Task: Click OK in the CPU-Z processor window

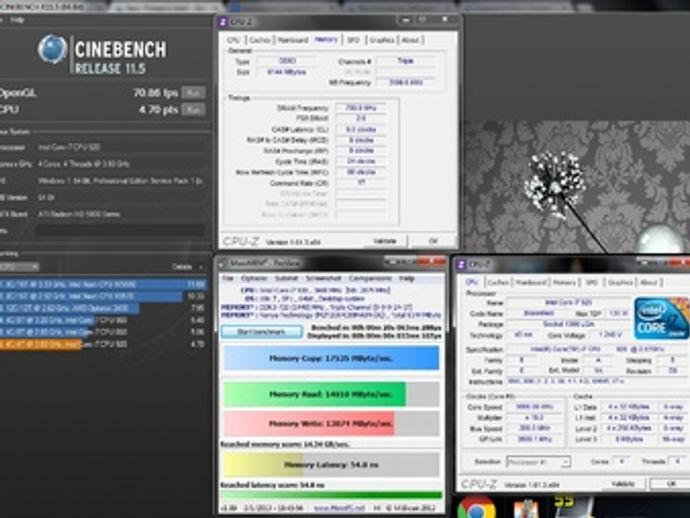Action: [671, 484]
